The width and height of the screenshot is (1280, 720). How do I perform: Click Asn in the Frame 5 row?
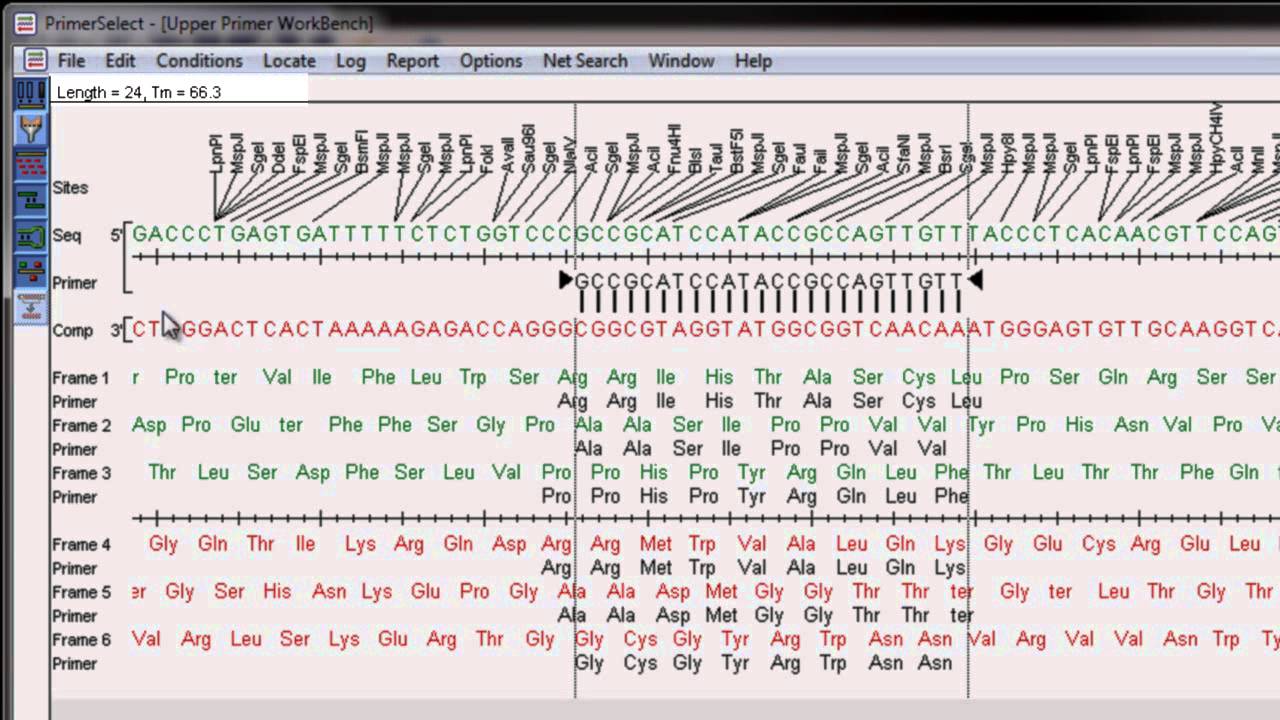(x=328, y=592)
